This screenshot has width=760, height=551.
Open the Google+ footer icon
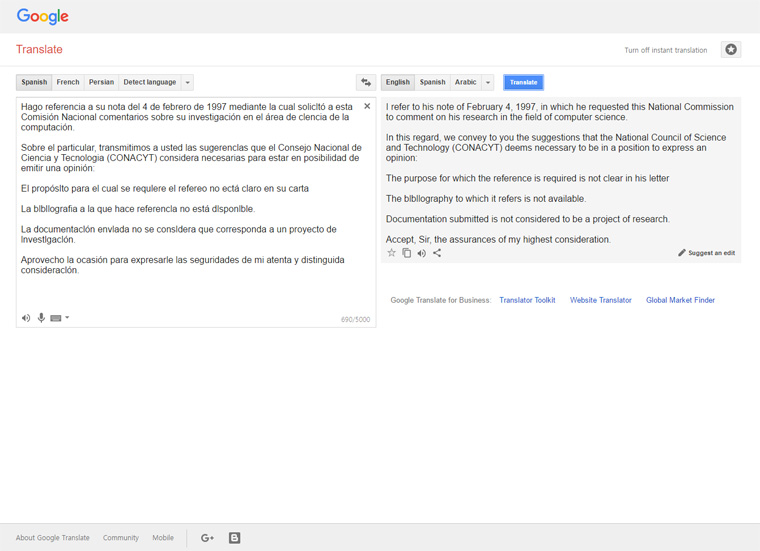(207, 538)
